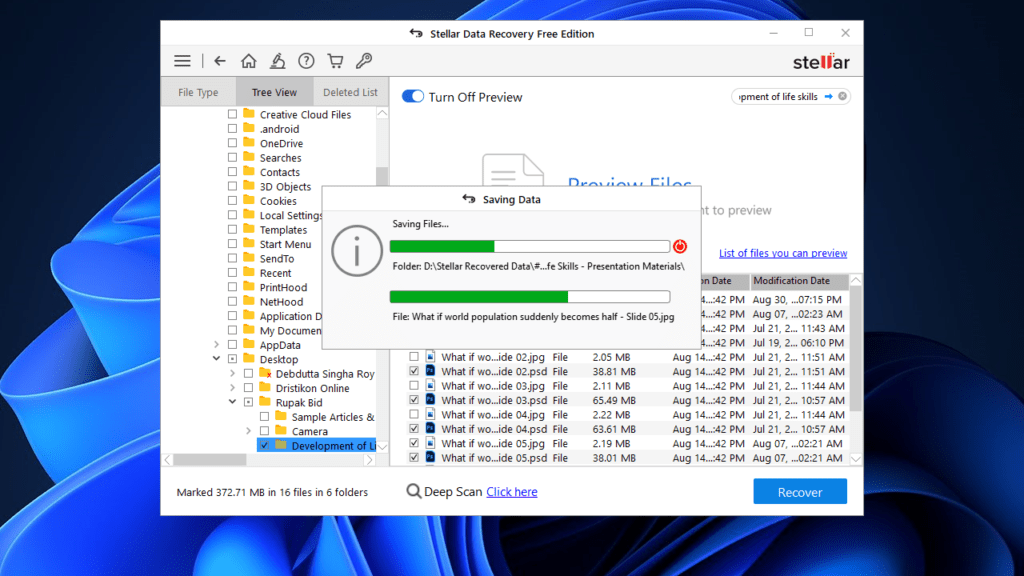This screenshot has width=1024, height=576.
Task: Open the scan tools microscope icon
Action: click(x=278, y=61)
